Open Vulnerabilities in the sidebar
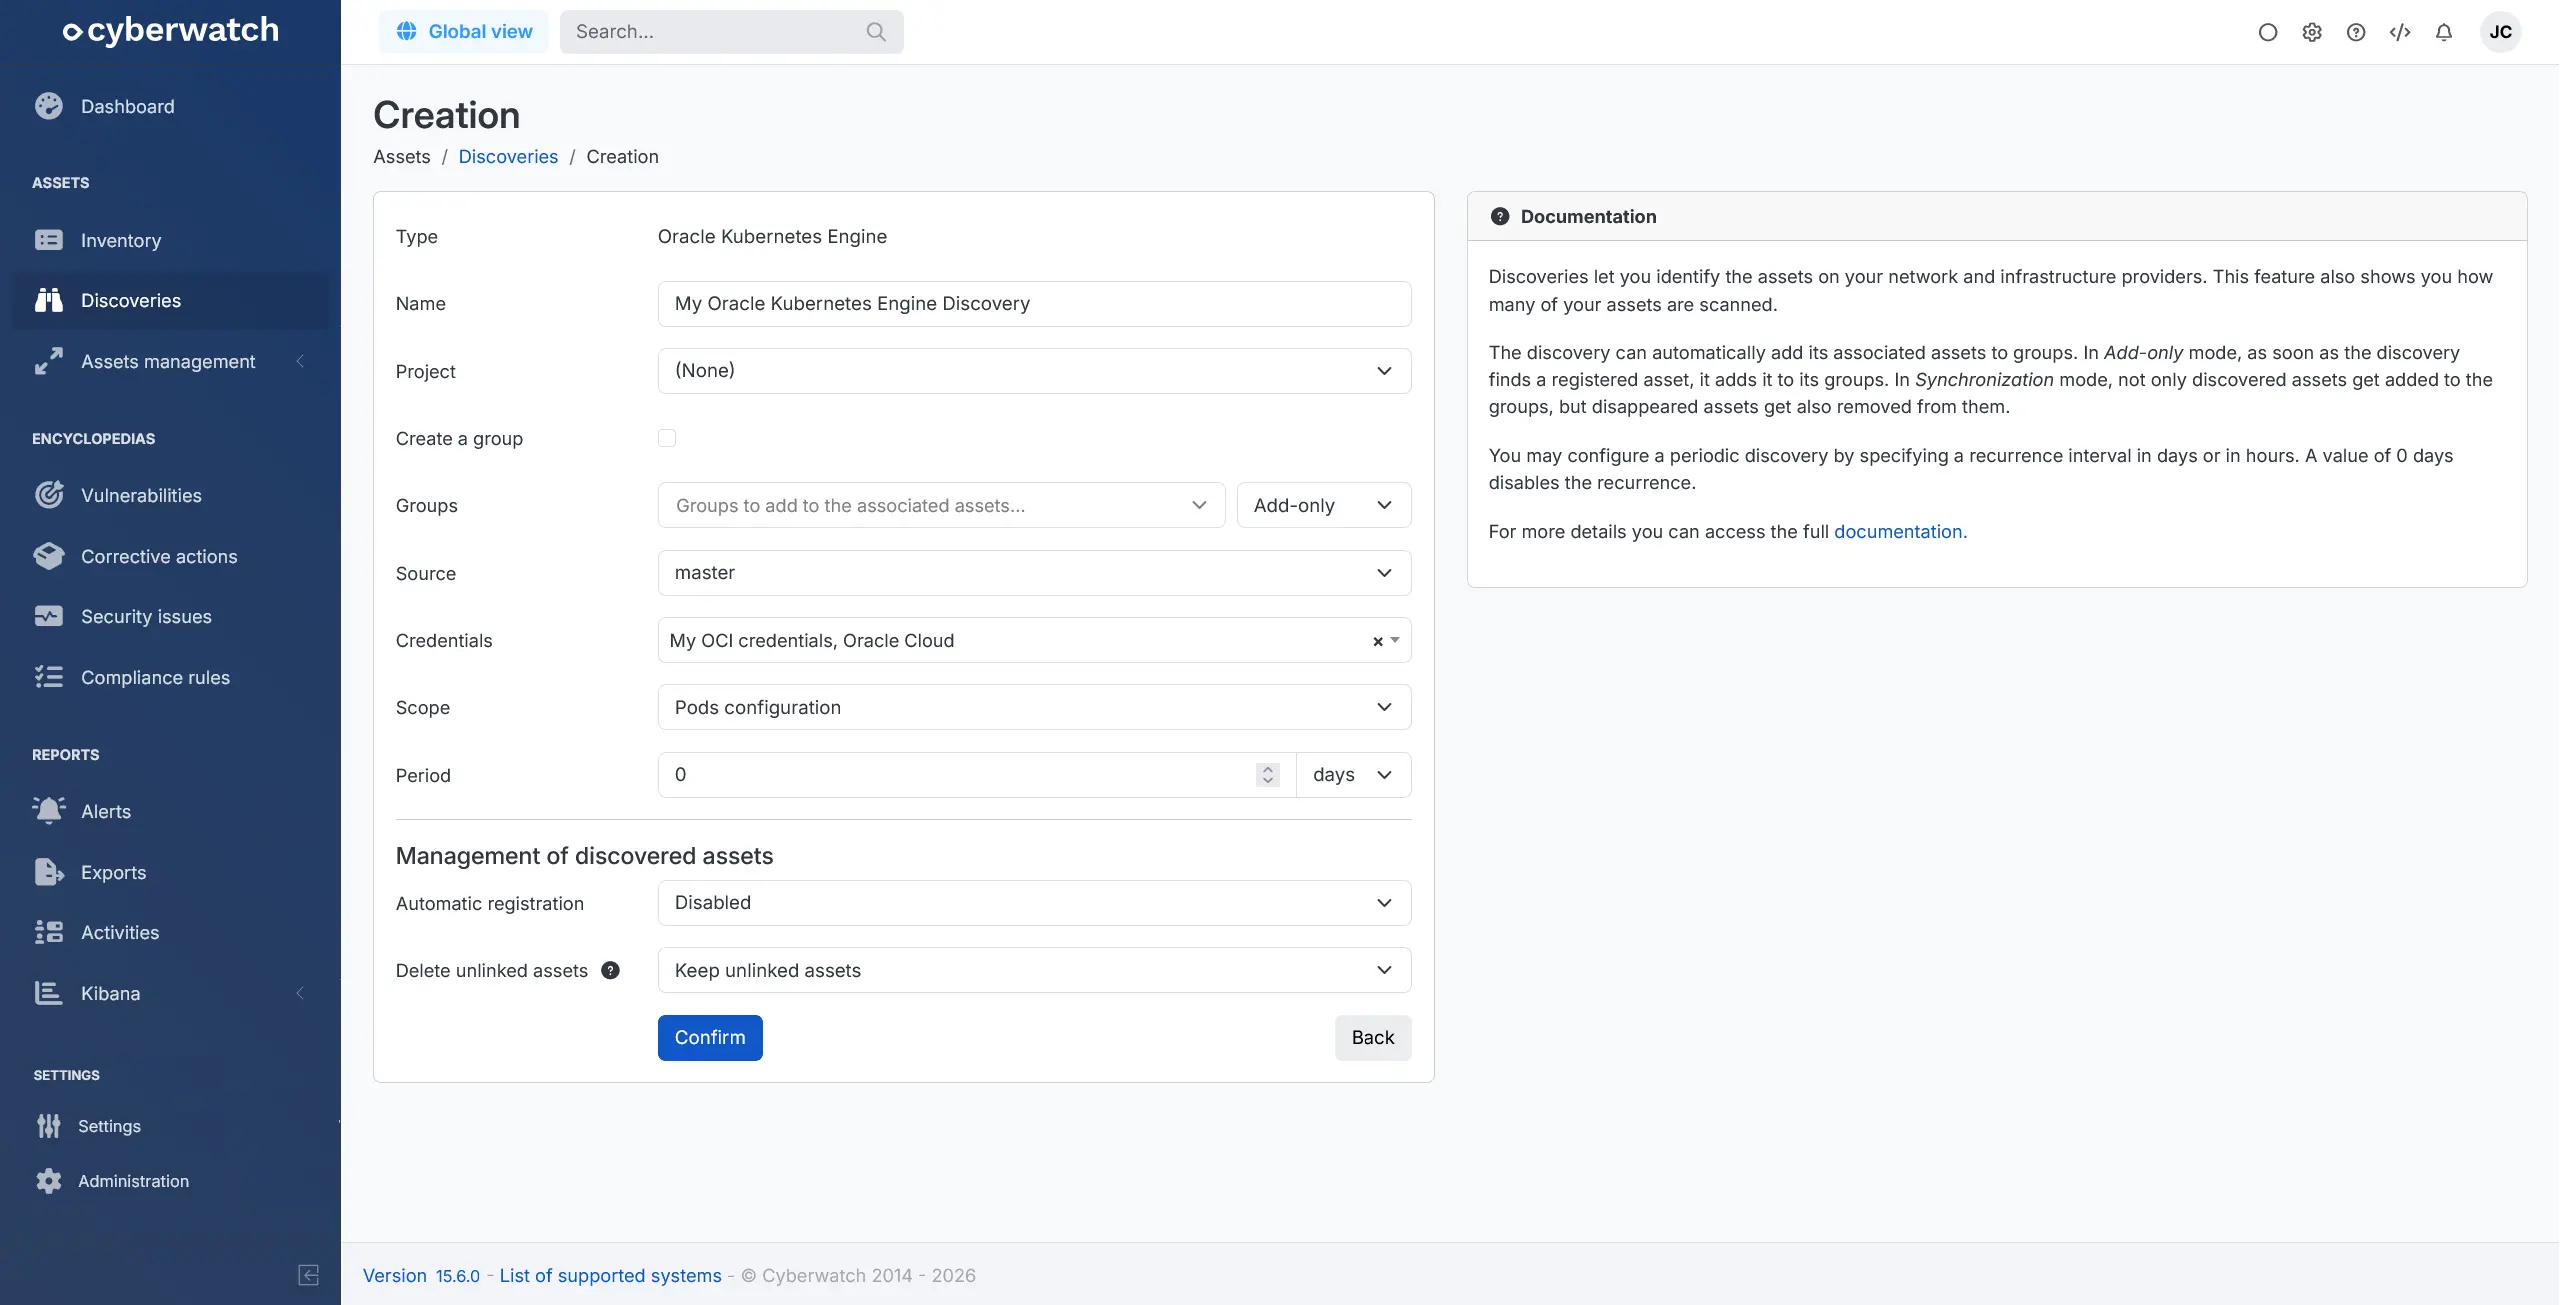This screenshot has height=1305, width=2560. click(141, 495)
